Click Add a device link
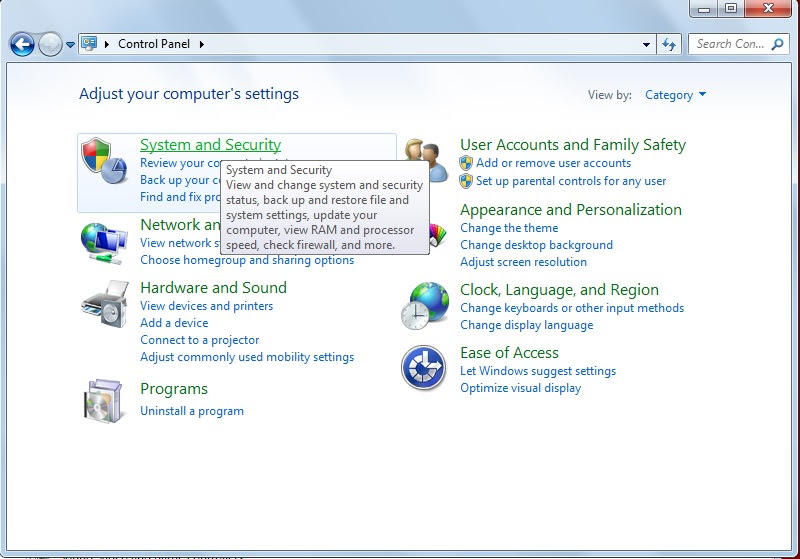This screenshot has width=800, height=559. (174, 323)
